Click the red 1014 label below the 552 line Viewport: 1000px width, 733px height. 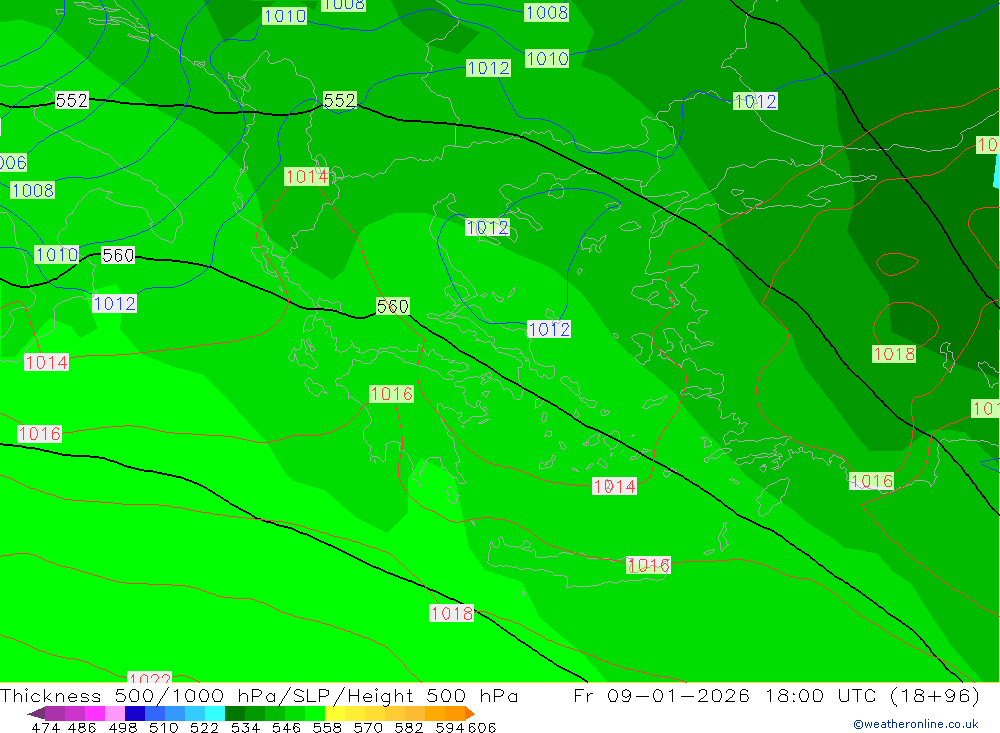pos(306,177)
